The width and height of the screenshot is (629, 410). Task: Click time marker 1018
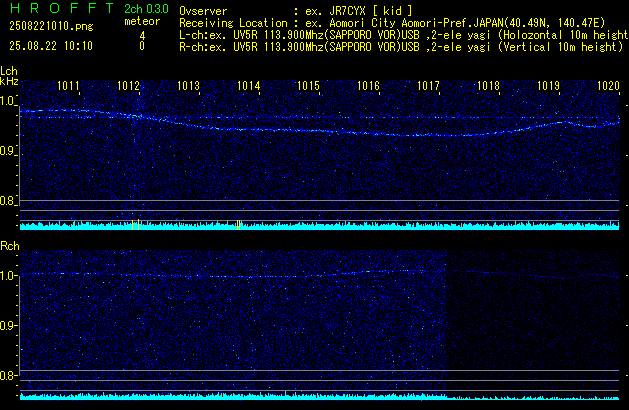[488, 86]
